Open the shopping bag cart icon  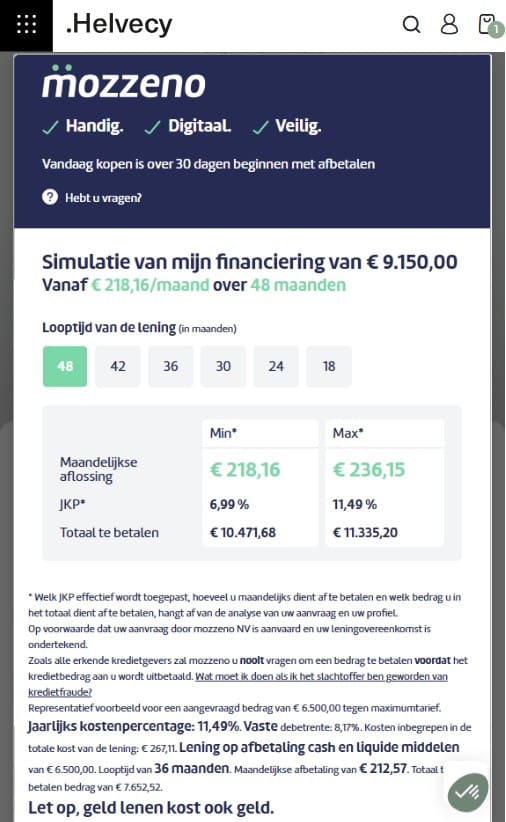tap(490, 25)
